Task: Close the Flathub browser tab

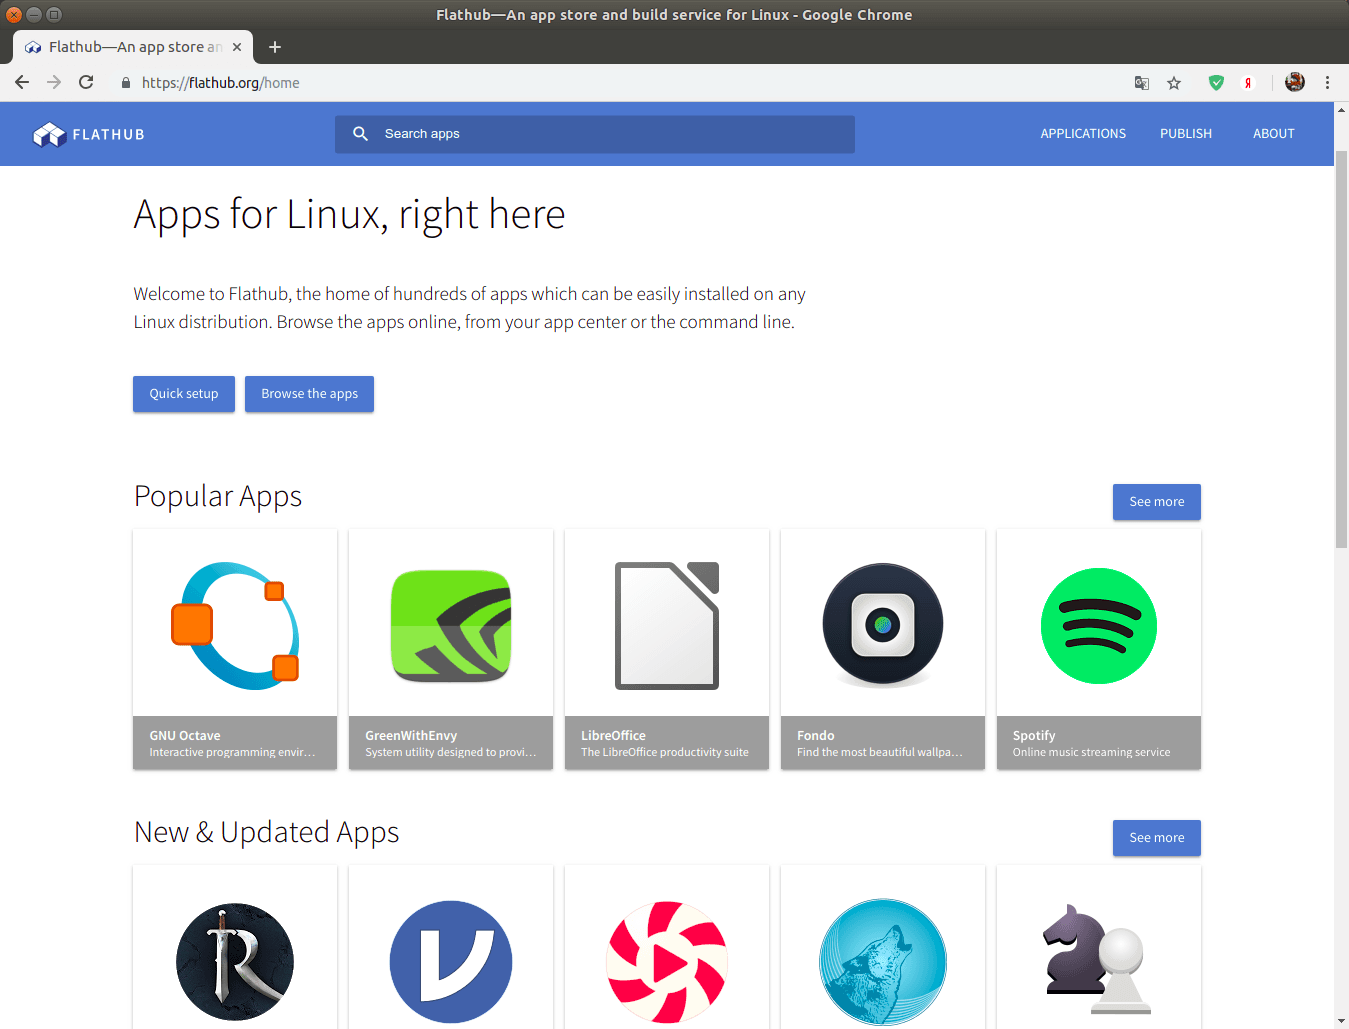Action: (237, 47)
